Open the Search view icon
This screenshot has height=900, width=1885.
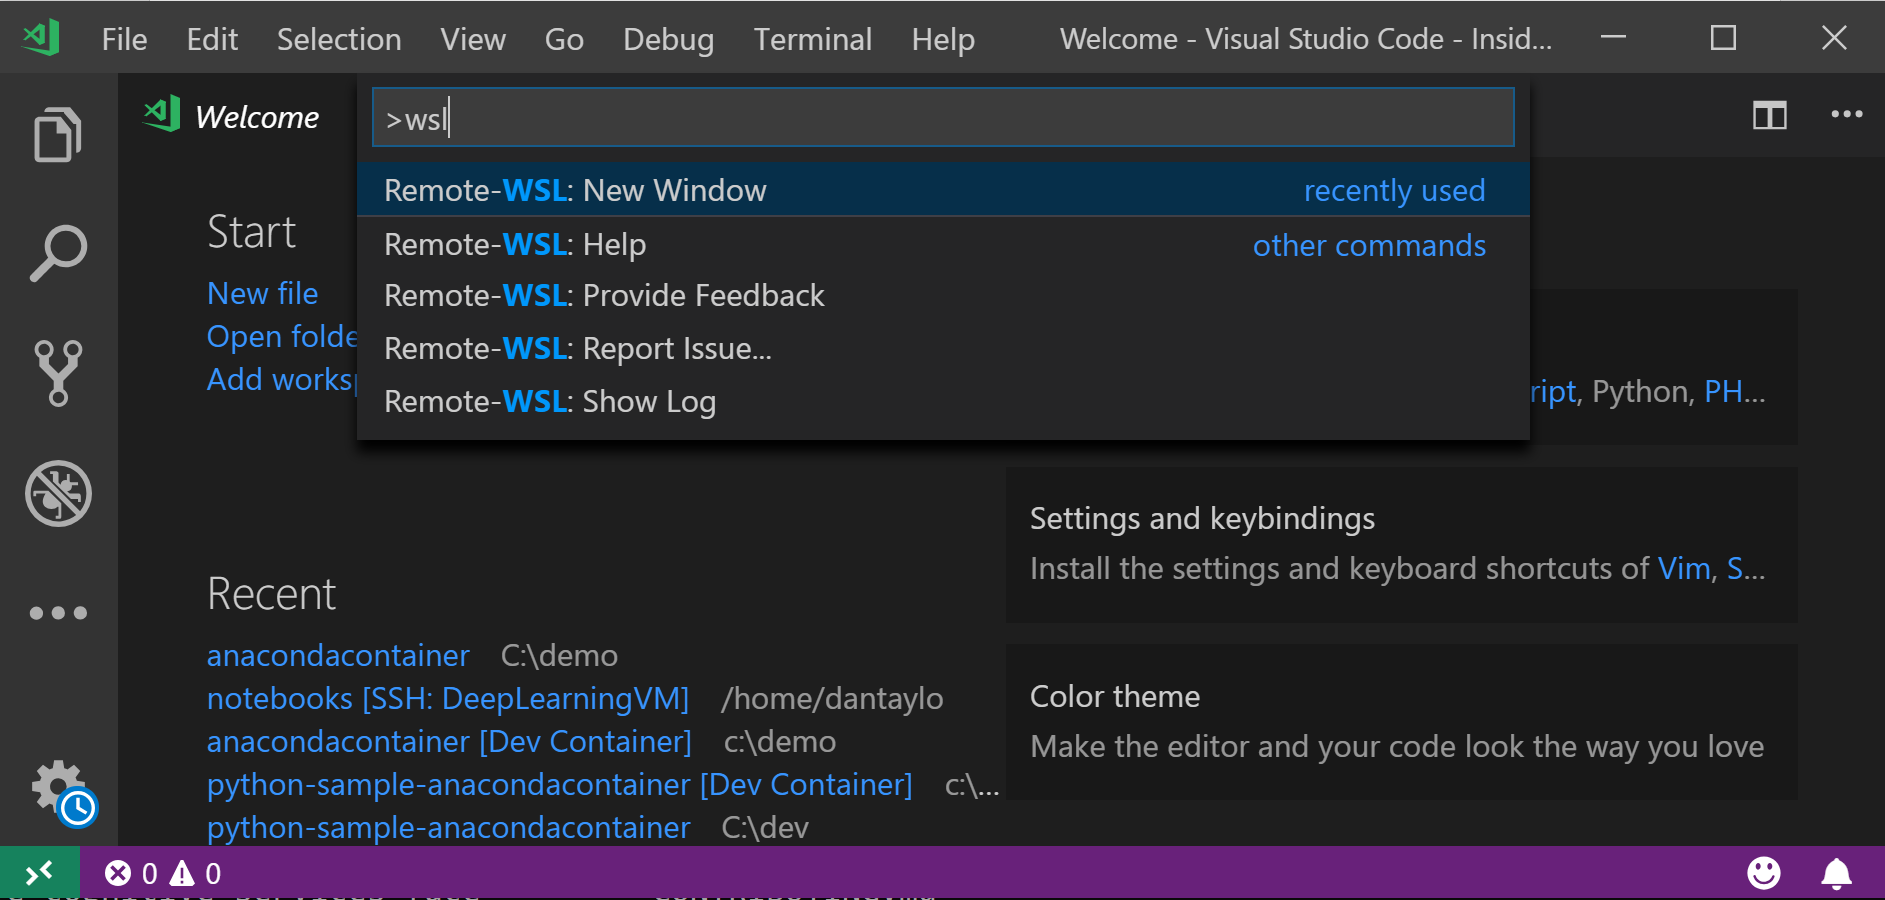pos(58,253)
